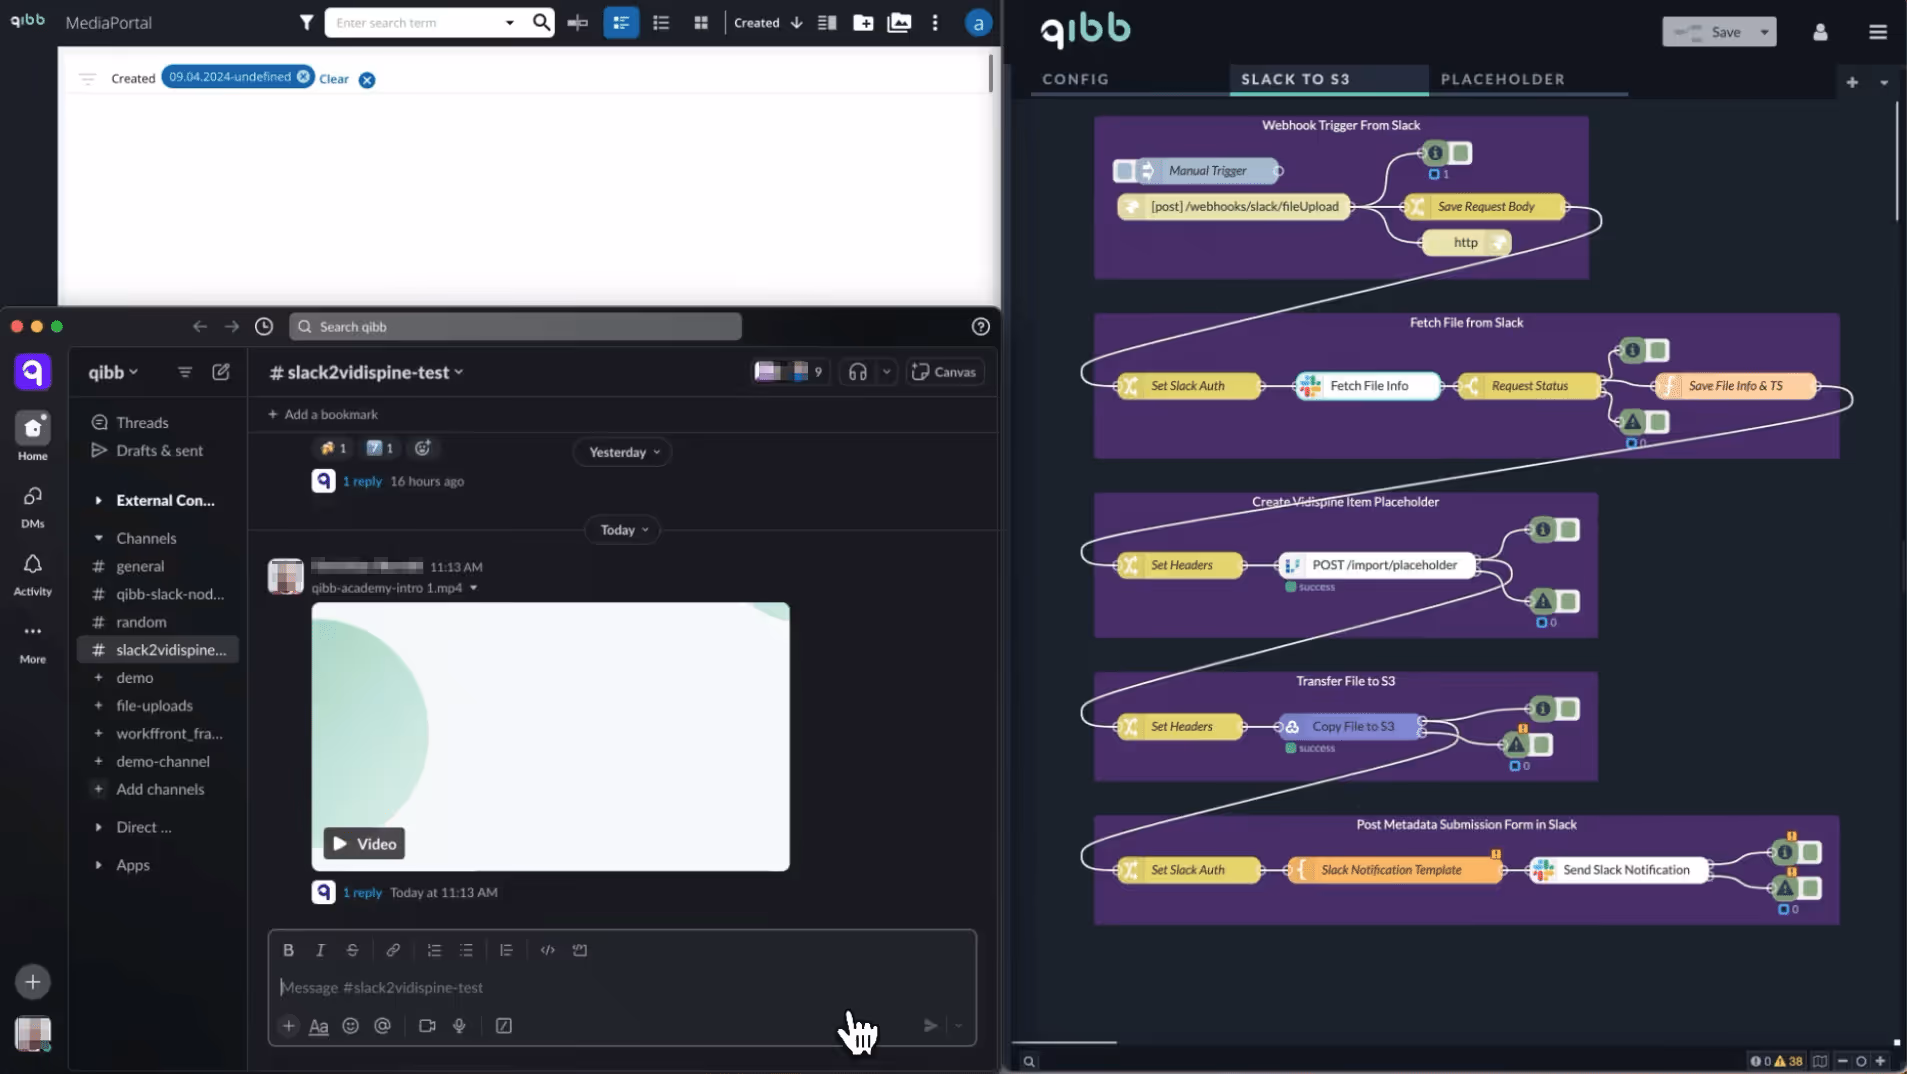Toggle bold formatting in message composer
The image size is (1907, 1074).
tap(288, 950)
